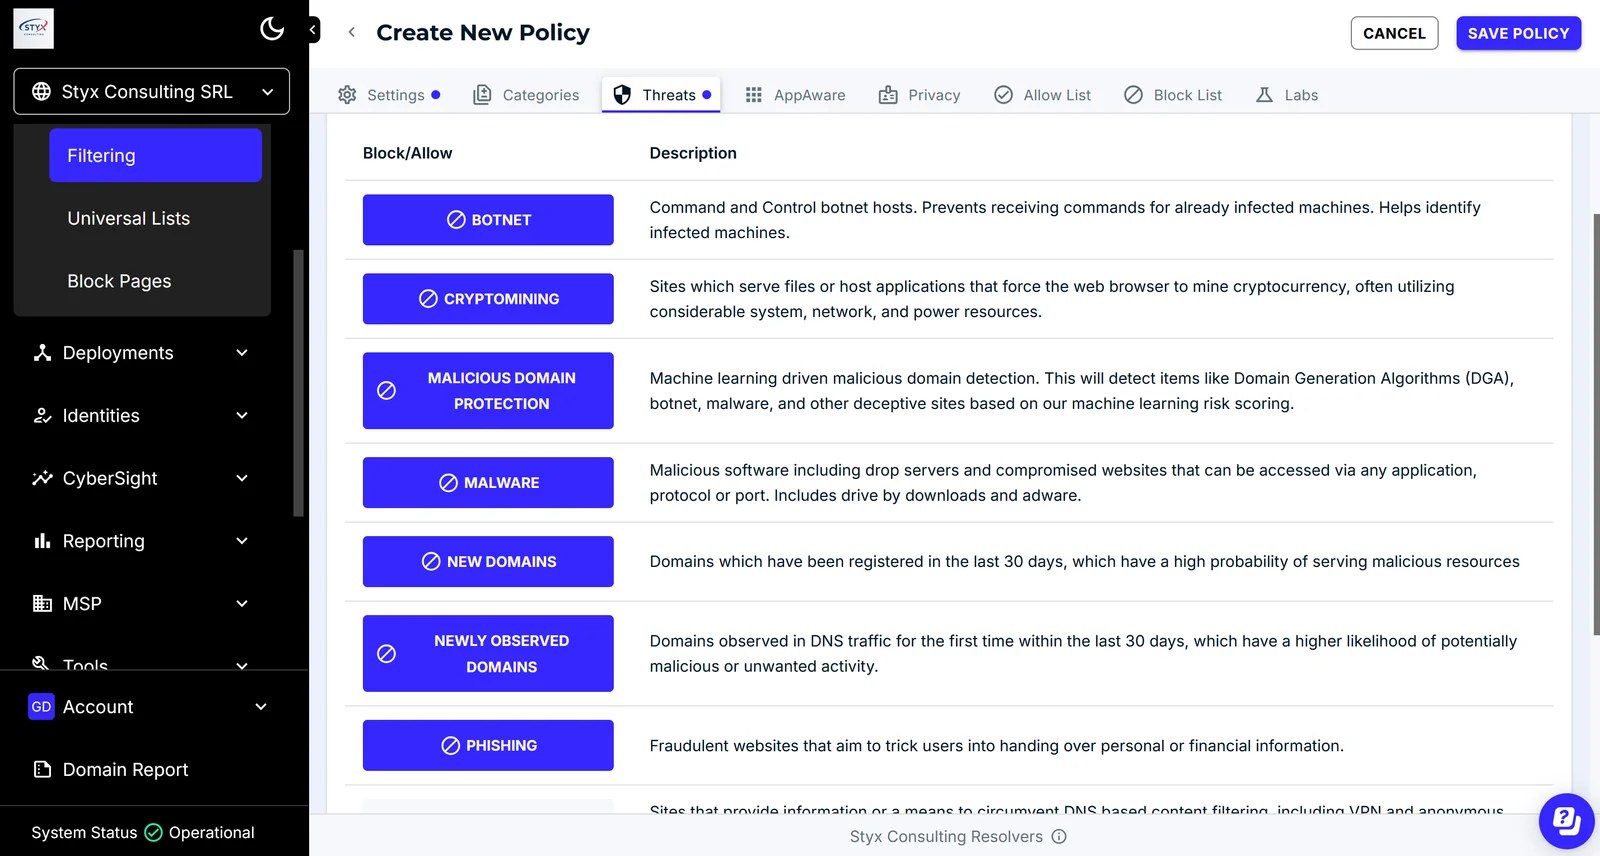Toggle the Cryptomining block button
This screenshot has width=1600, height=856.
[488, 299]
